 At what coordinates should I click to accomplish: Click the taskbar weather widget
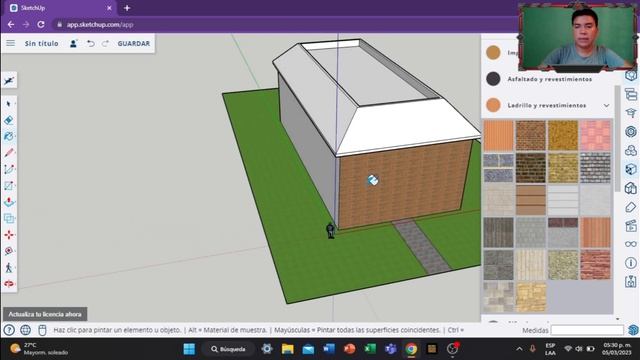click(39, 349)
